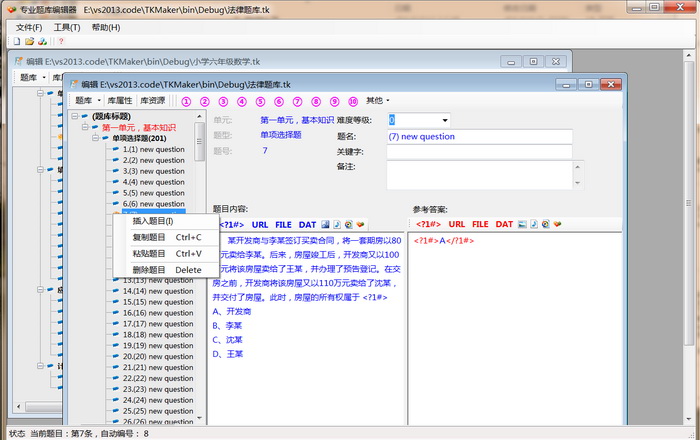
Task: Open the 题库 dropdown menu in the front window
Action: (88, 101)
